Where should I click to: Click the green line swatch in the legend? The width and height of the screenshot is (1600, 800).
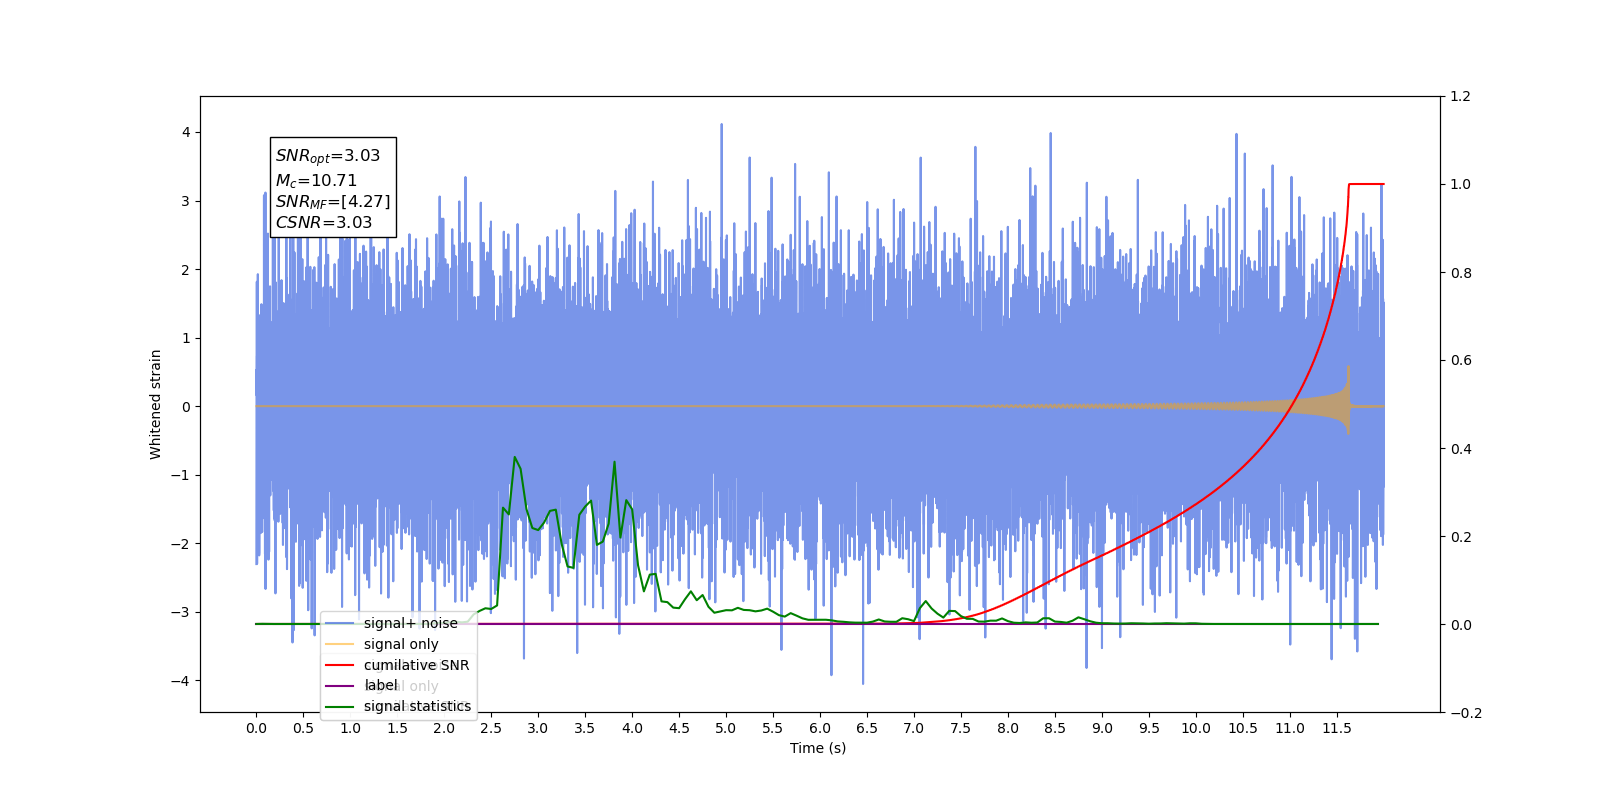pyautogui.click(x=340, y=706)
